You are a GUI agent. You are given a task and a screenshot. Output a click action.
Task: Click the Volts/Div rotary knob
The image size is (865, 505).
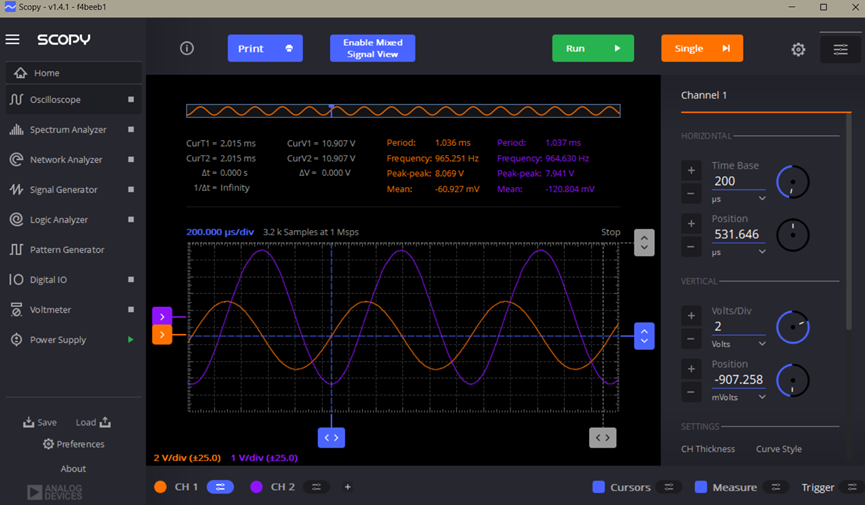tap(793, 327)
